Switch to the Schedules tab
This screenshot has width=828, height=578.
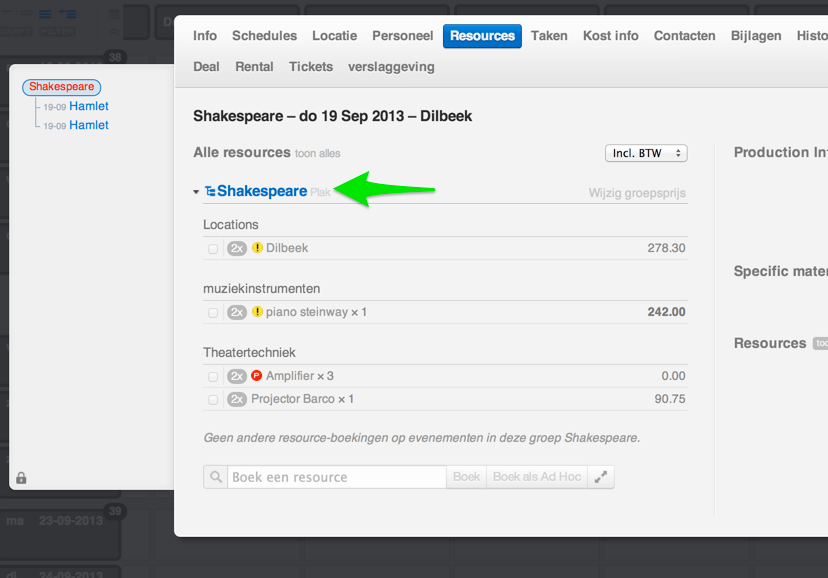264,36
